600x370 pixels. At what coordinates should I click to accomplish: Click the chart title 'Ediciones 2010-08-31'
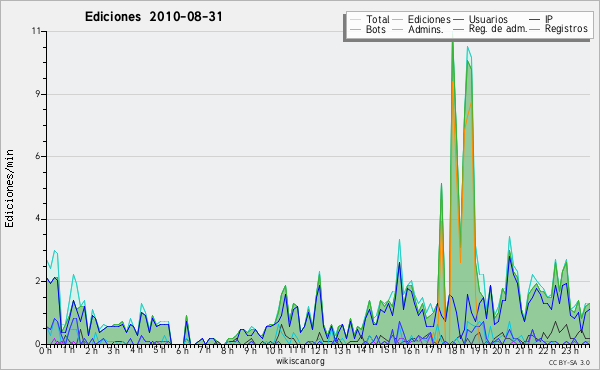153,17
